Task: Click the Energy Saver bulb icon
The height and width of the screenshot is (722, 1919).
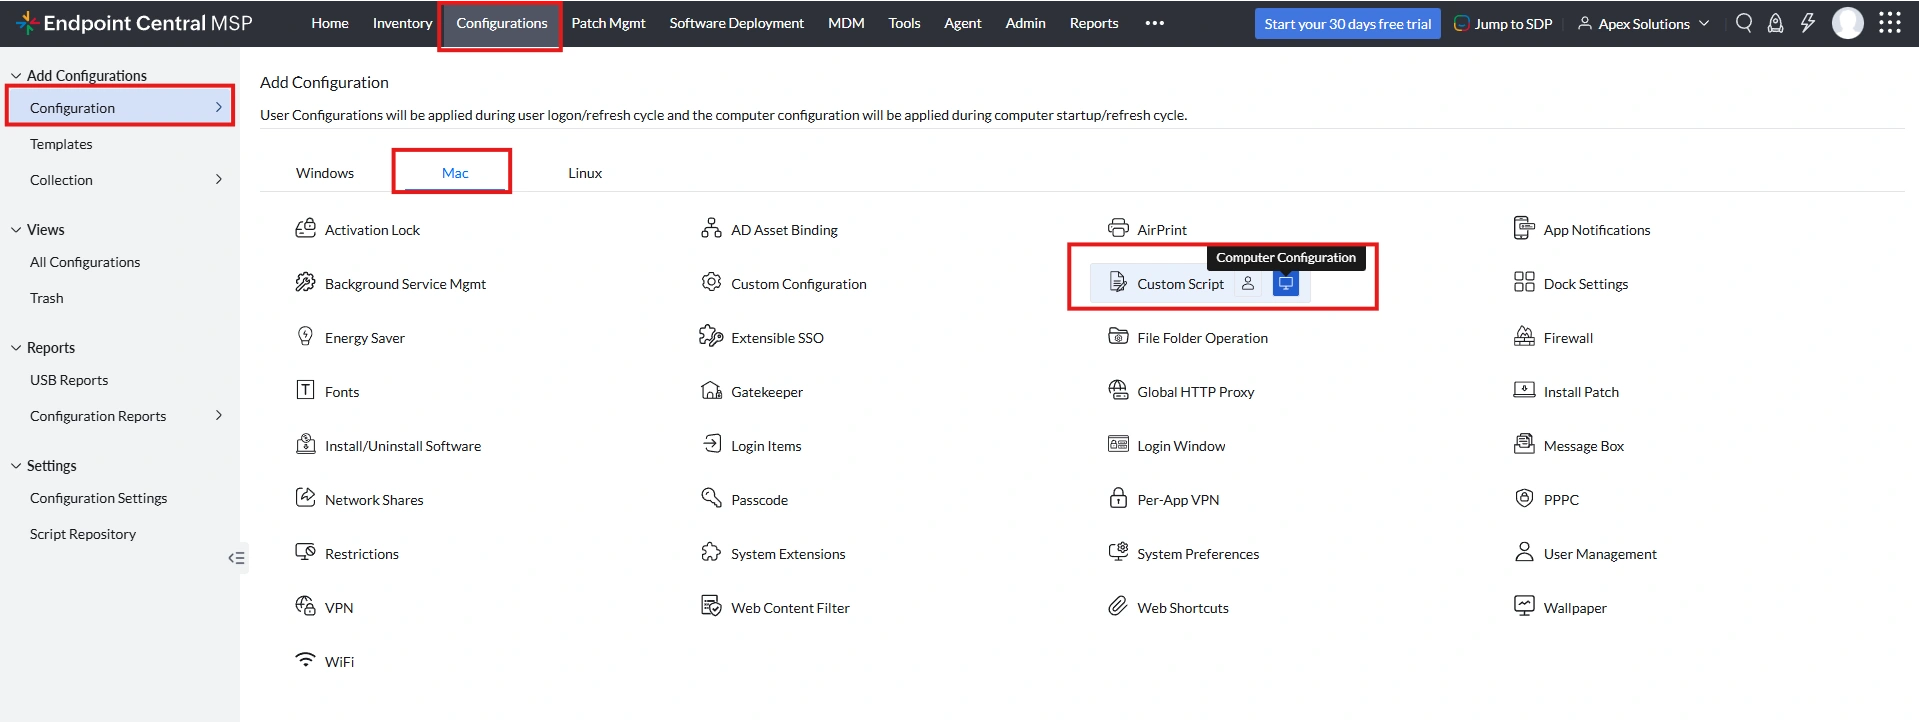Action: (x=305, y=337)
